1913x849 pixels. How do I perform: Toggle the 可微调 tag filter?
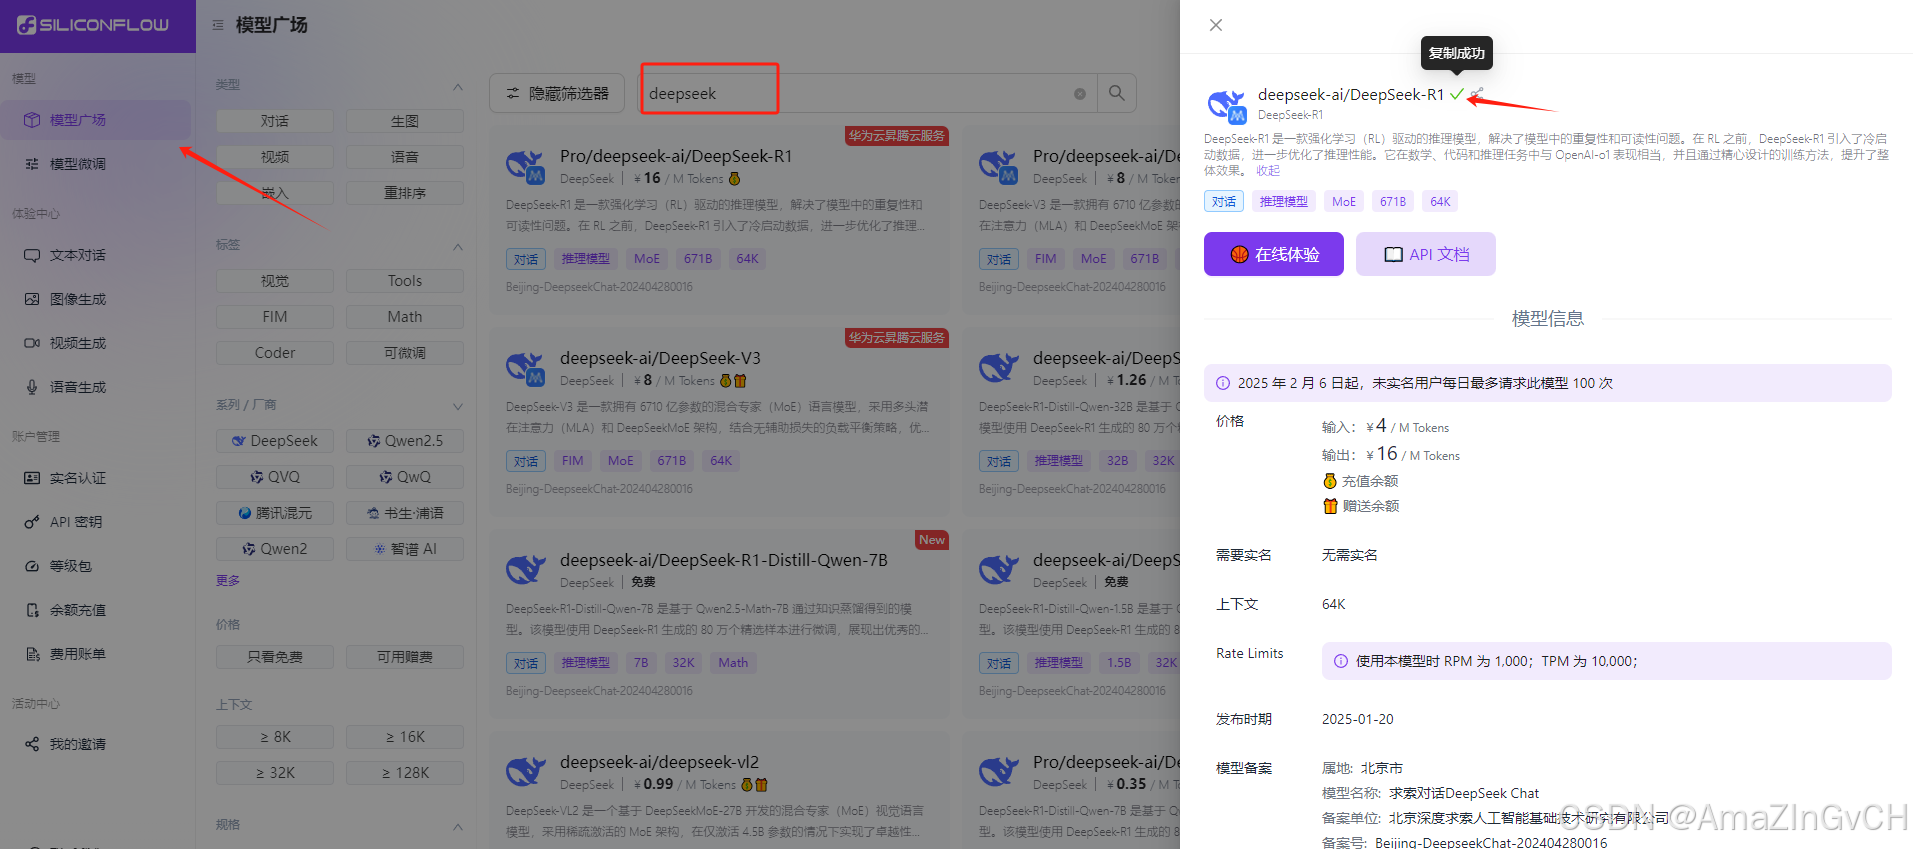[405, 353]
